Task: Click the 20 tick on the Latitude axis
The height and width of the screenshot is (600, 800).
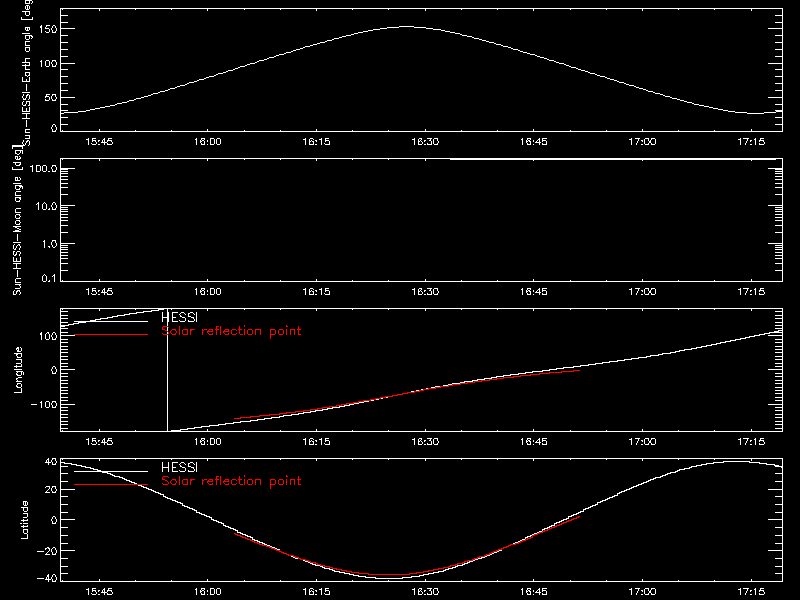Action: (x=52, y=490)
